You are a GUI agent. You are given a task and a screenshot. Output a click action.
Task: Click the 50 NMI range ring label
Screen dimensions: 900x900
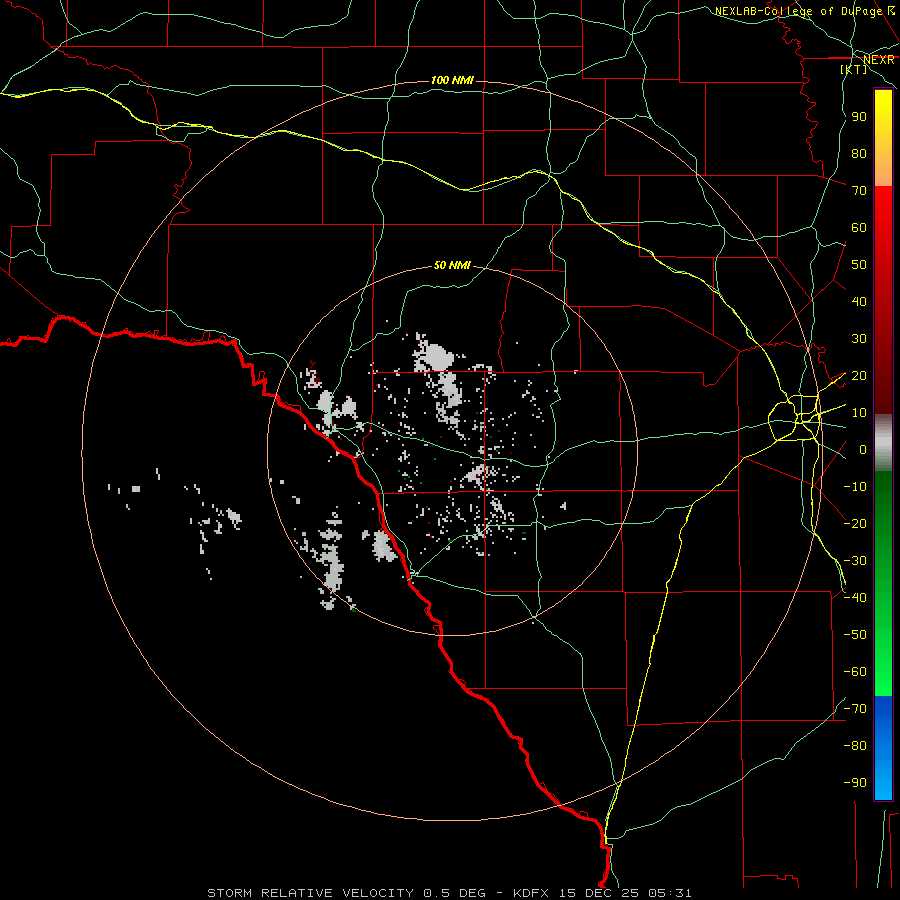click(452, 265)
